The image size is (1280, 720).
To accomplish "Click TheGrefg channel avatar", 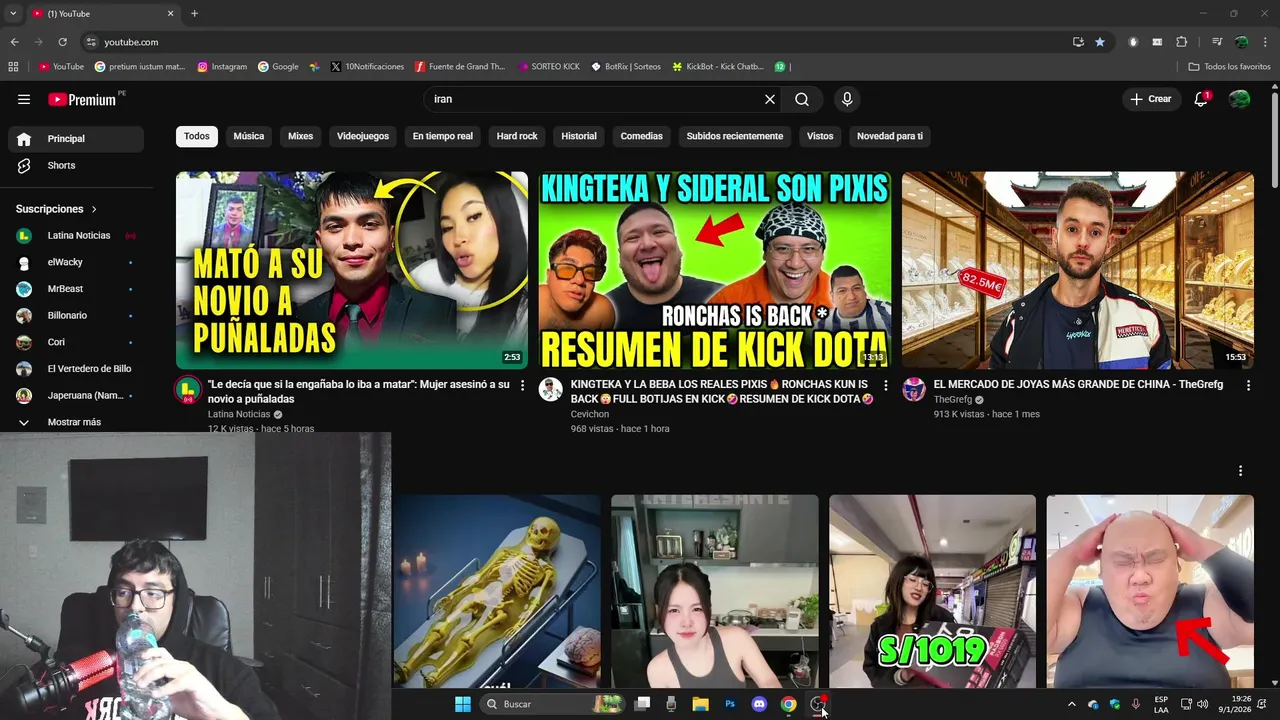I will point(914,390).
